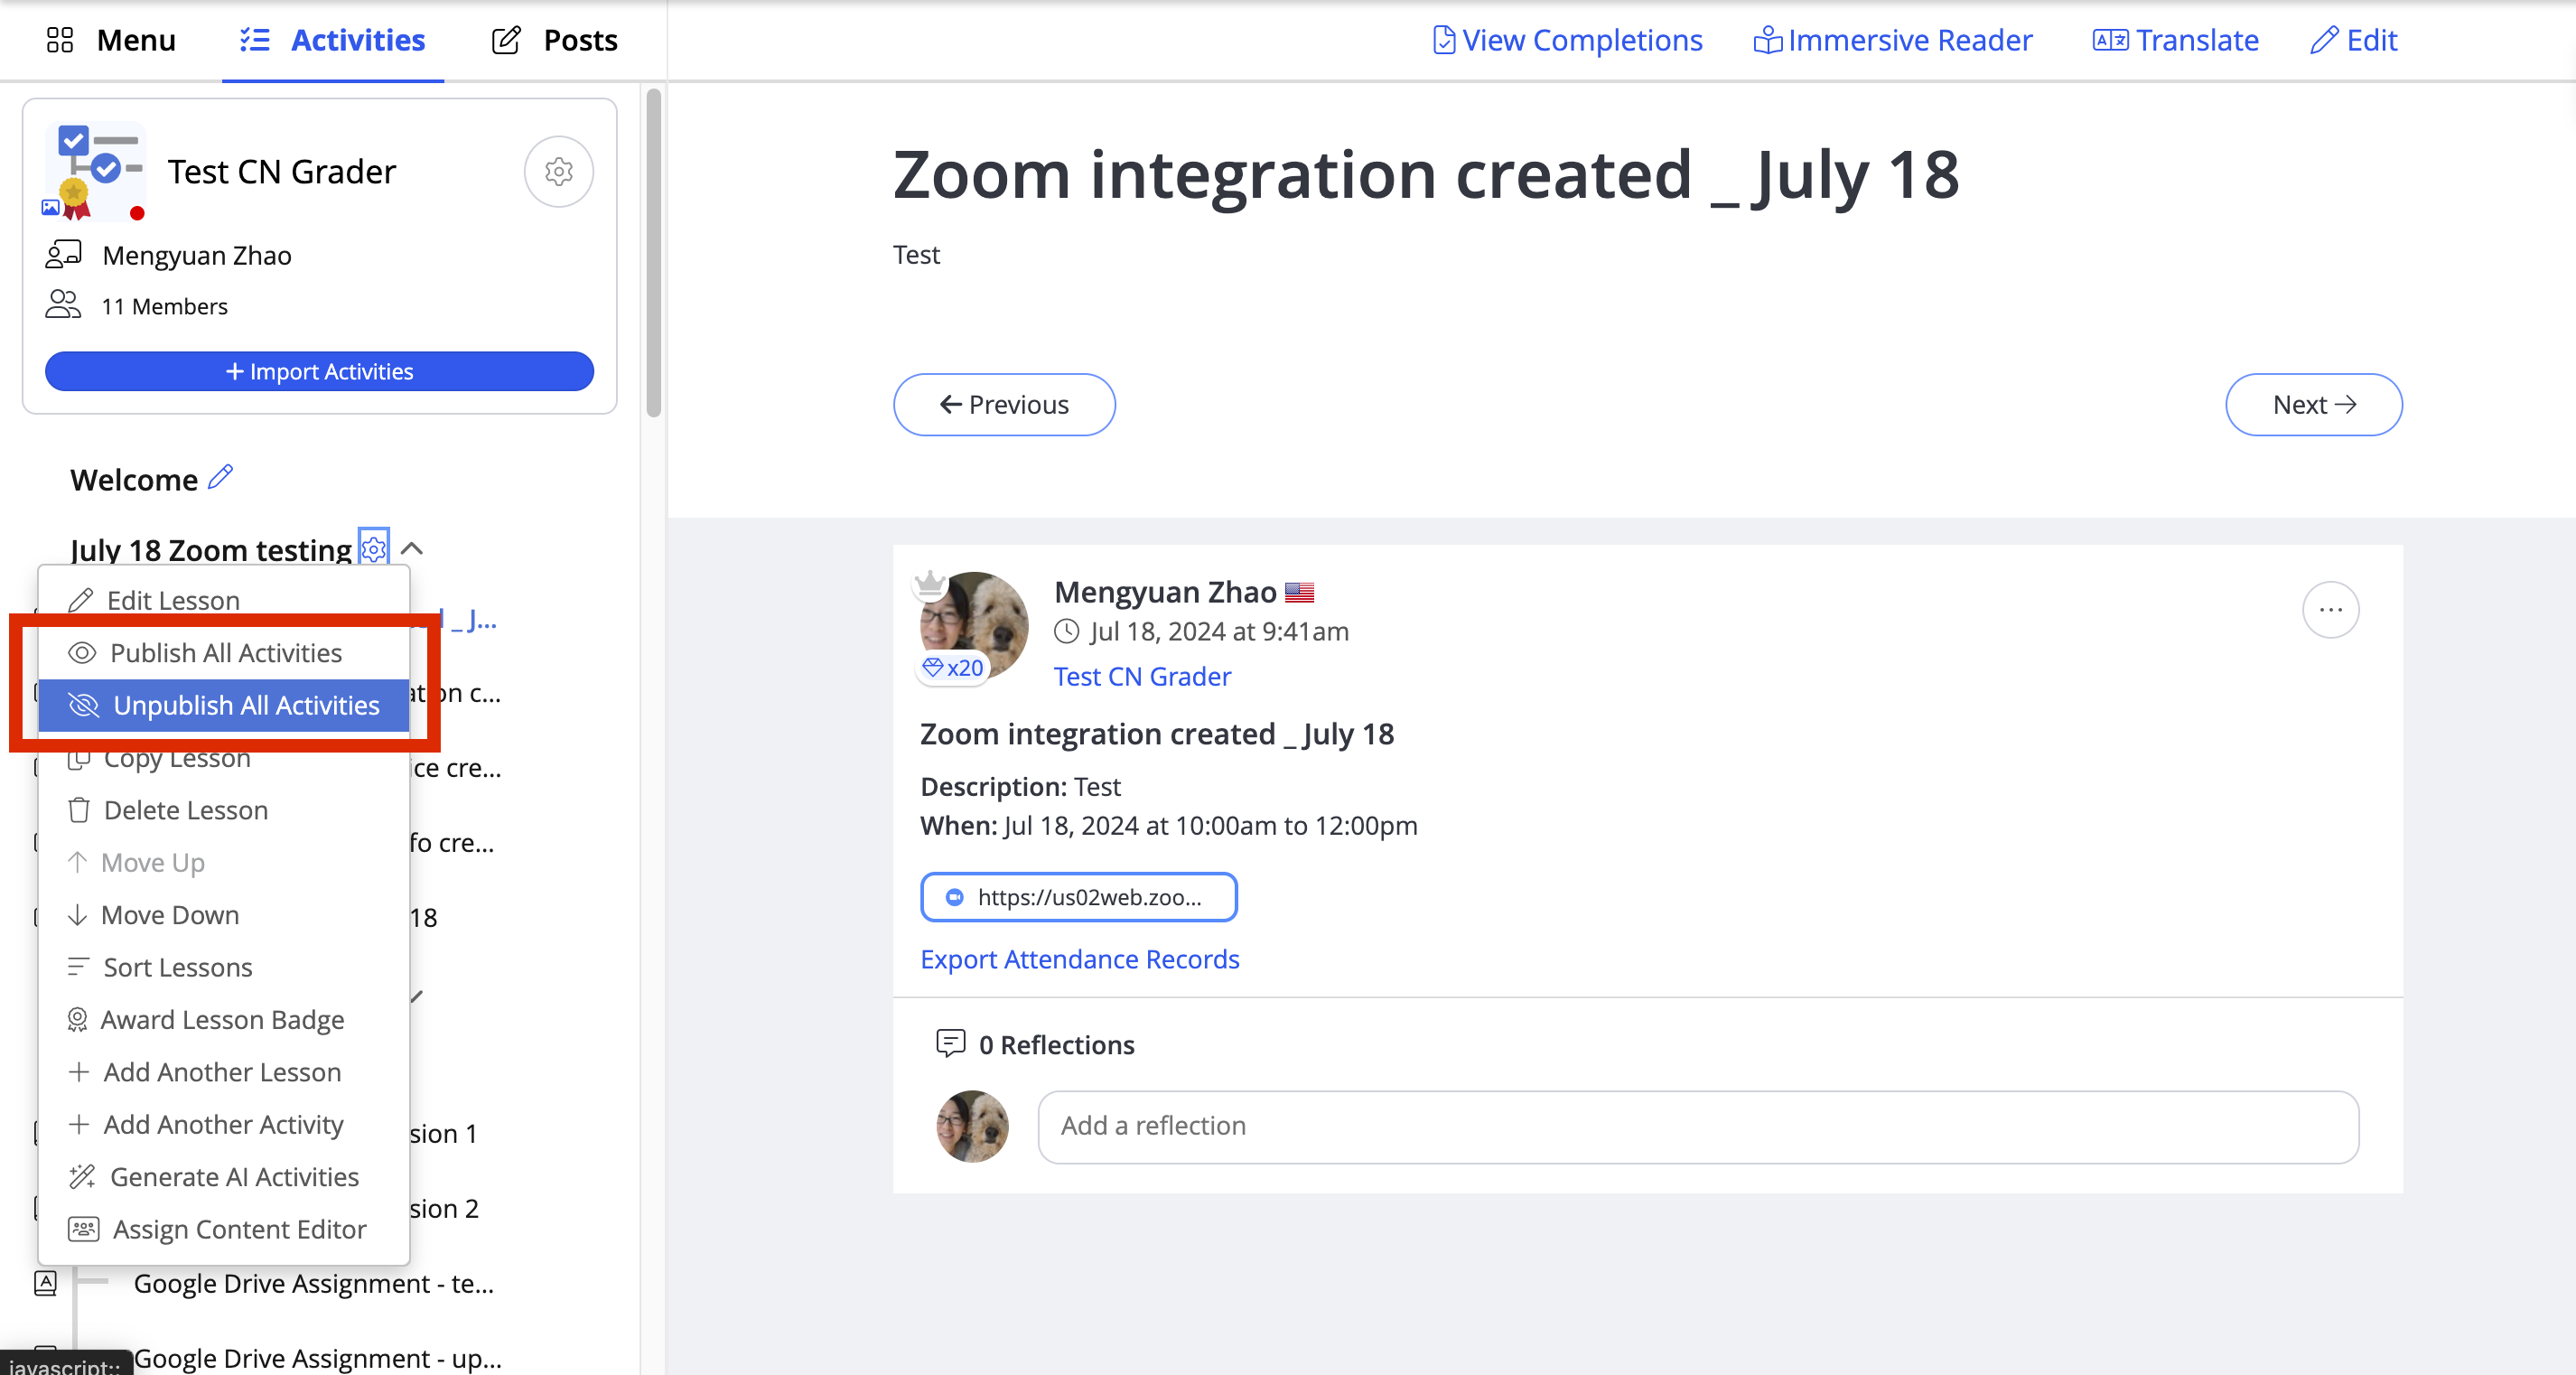Open Sort Lessons option
The width and height of the screenshot is (2576, 1375).
coord(224,967)
